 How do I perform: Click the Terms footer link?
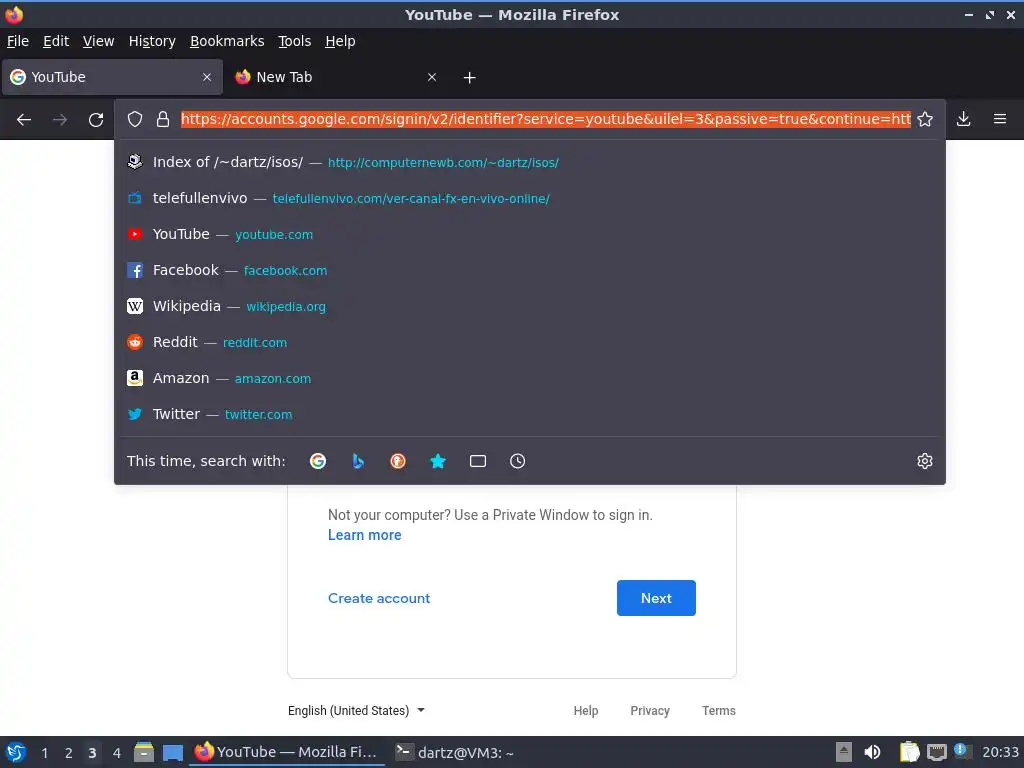[718, 711]
